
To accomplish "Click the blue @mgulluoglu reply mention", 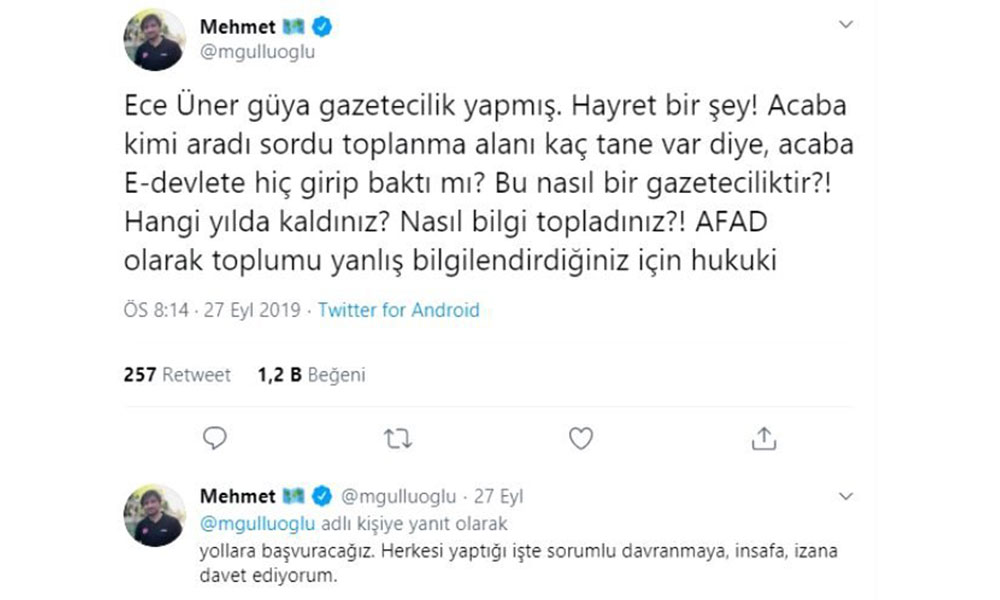I will 258,523.
